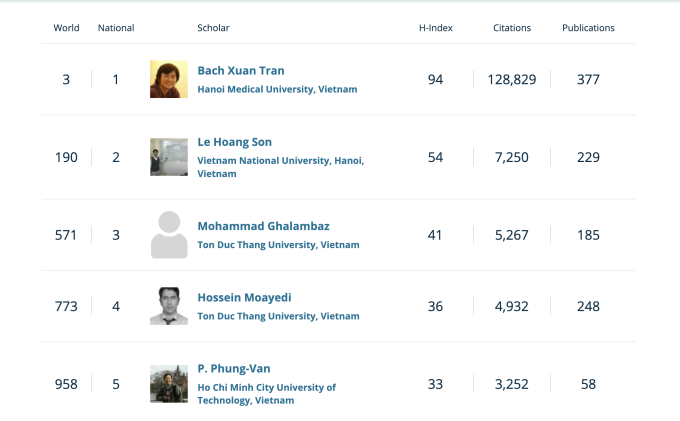
Task: Click Le Hoang Son's profile photo
Action: (168, 157)
